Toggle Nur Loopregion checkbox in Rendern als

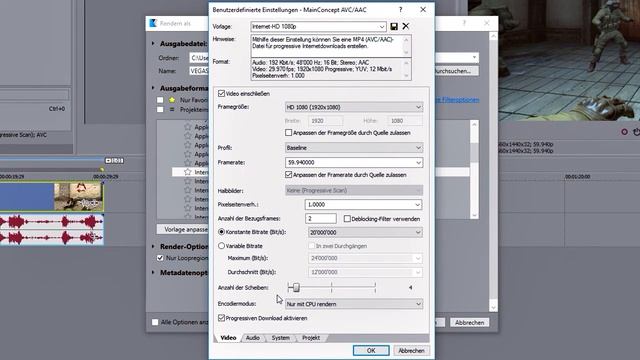160,258
